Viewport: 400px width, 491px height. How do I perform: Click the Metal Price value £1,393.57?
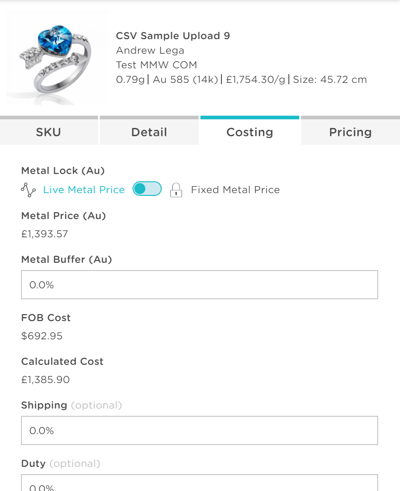click(45, 234)
